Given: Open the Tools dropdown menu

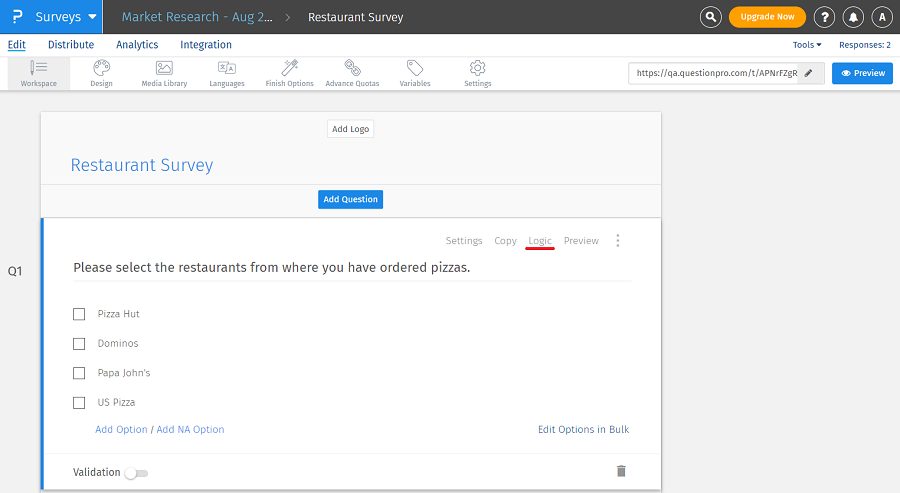Looking at the screenshot, I should (805, 45).
